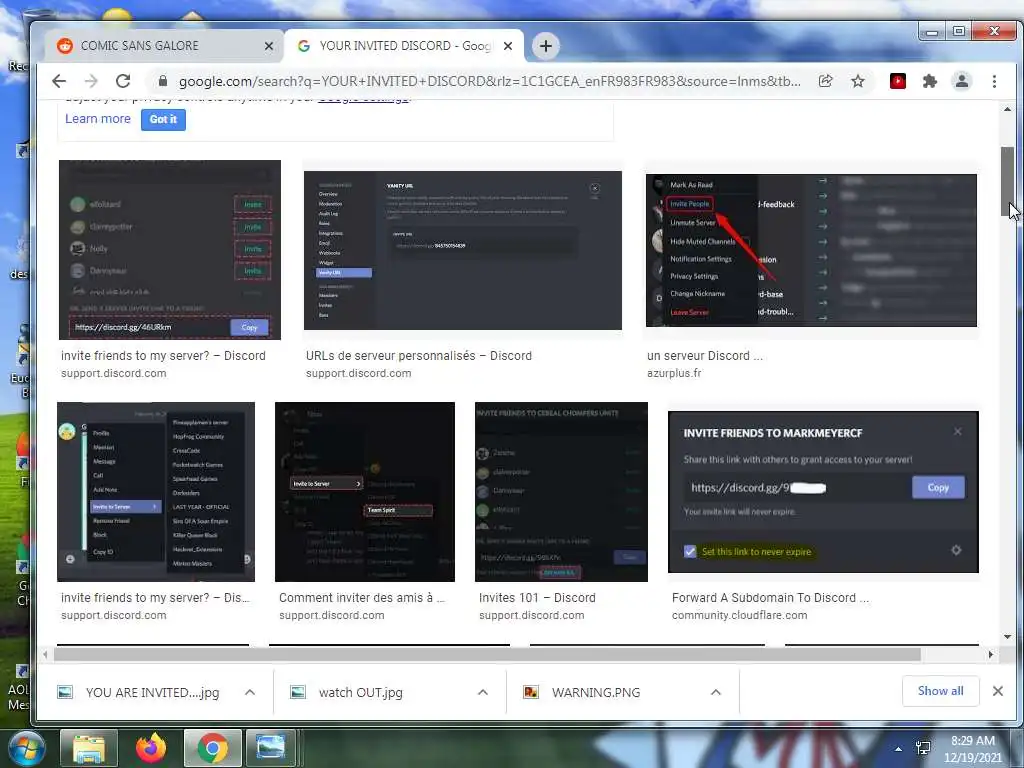Maximize the Chrome window
1024x768 pixels.
tap(959, 31)
